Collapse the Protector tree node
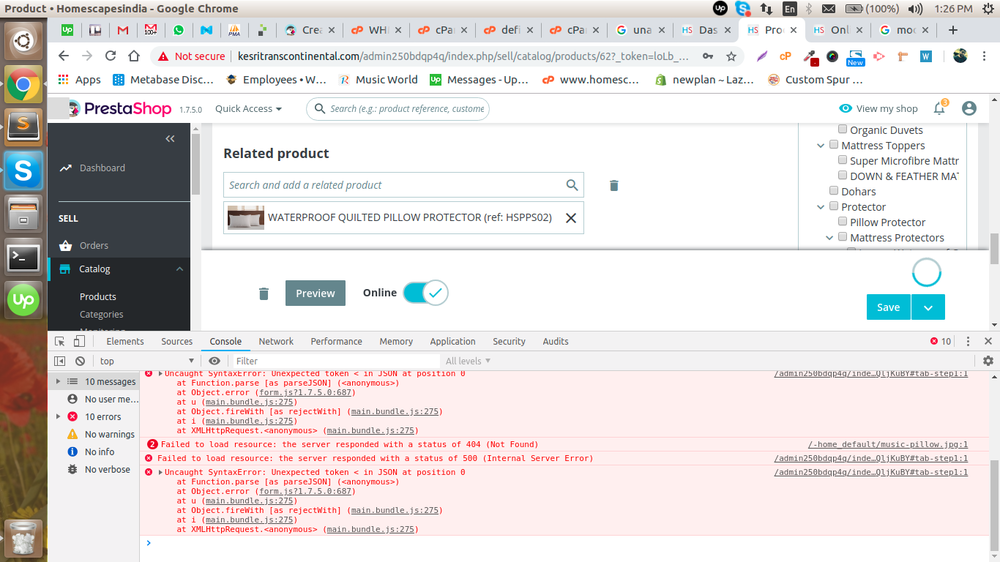Screen dimensions: 1000x562 coord(821,207)
